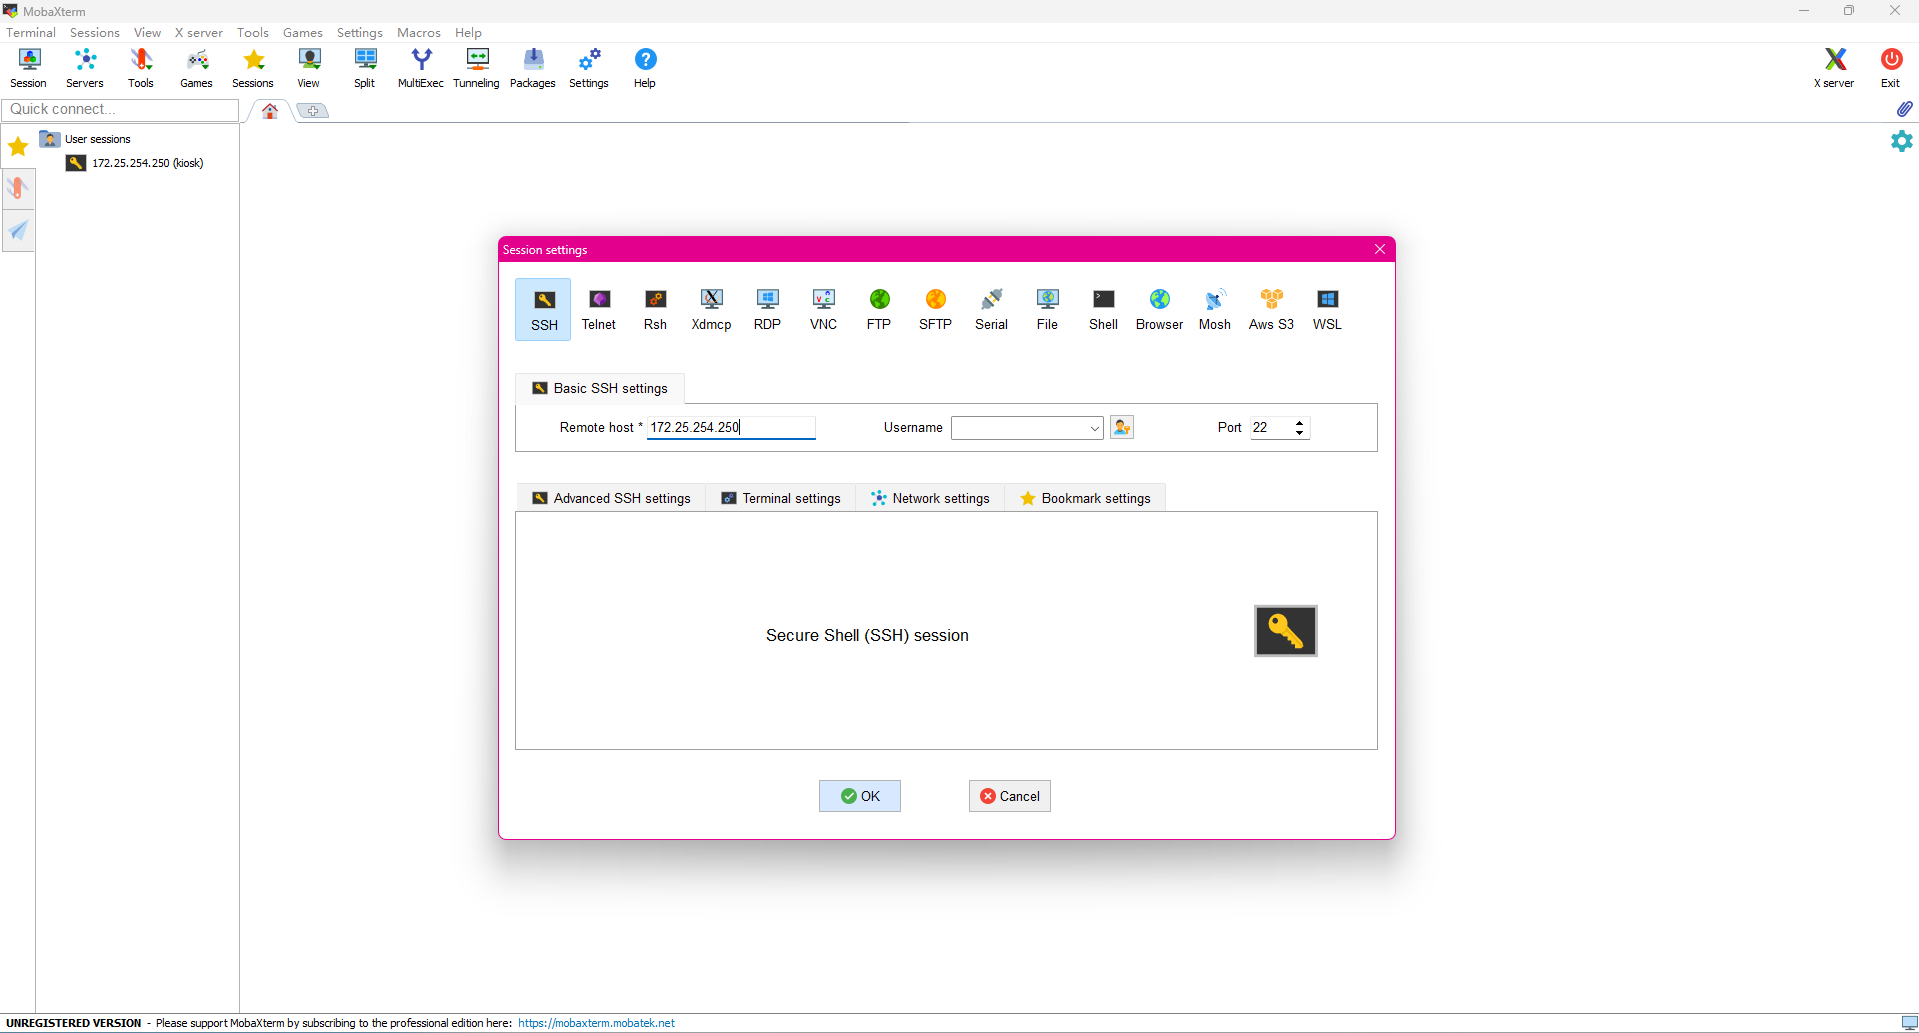This screenshot has width=1919, height=1033.
Task: Show Sessions via the star toolbar button
Action: [253, 68]
